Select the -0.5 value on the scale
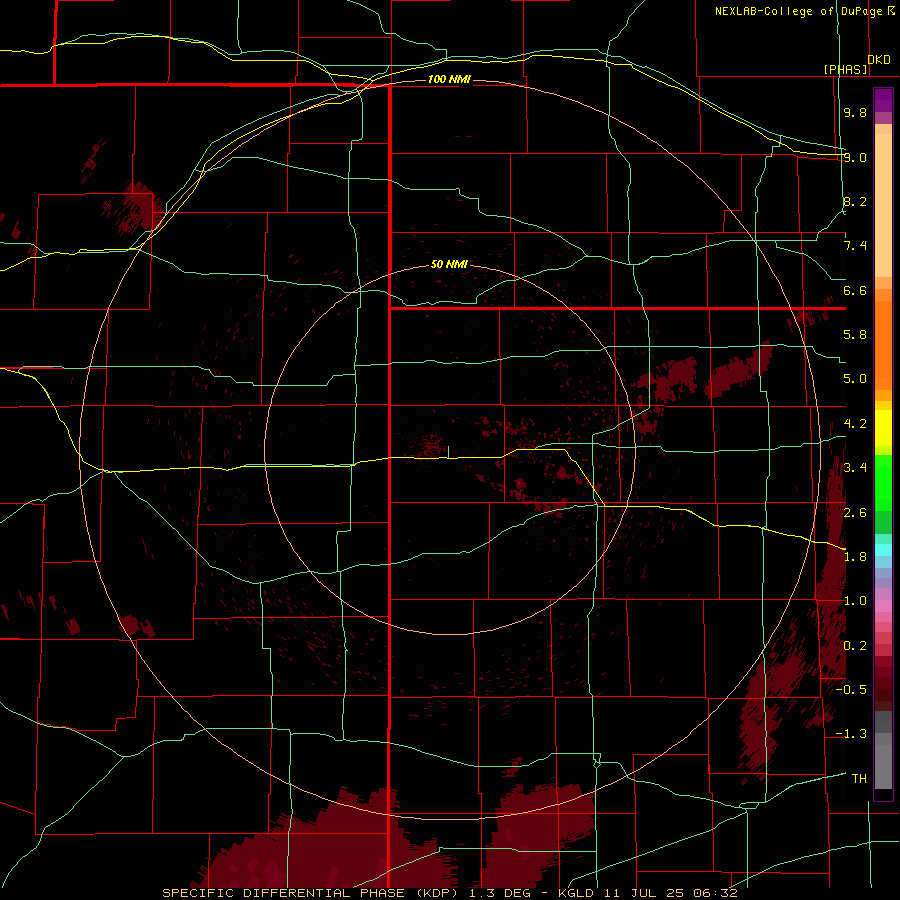 pyautogui.click(x=851, y=690)
